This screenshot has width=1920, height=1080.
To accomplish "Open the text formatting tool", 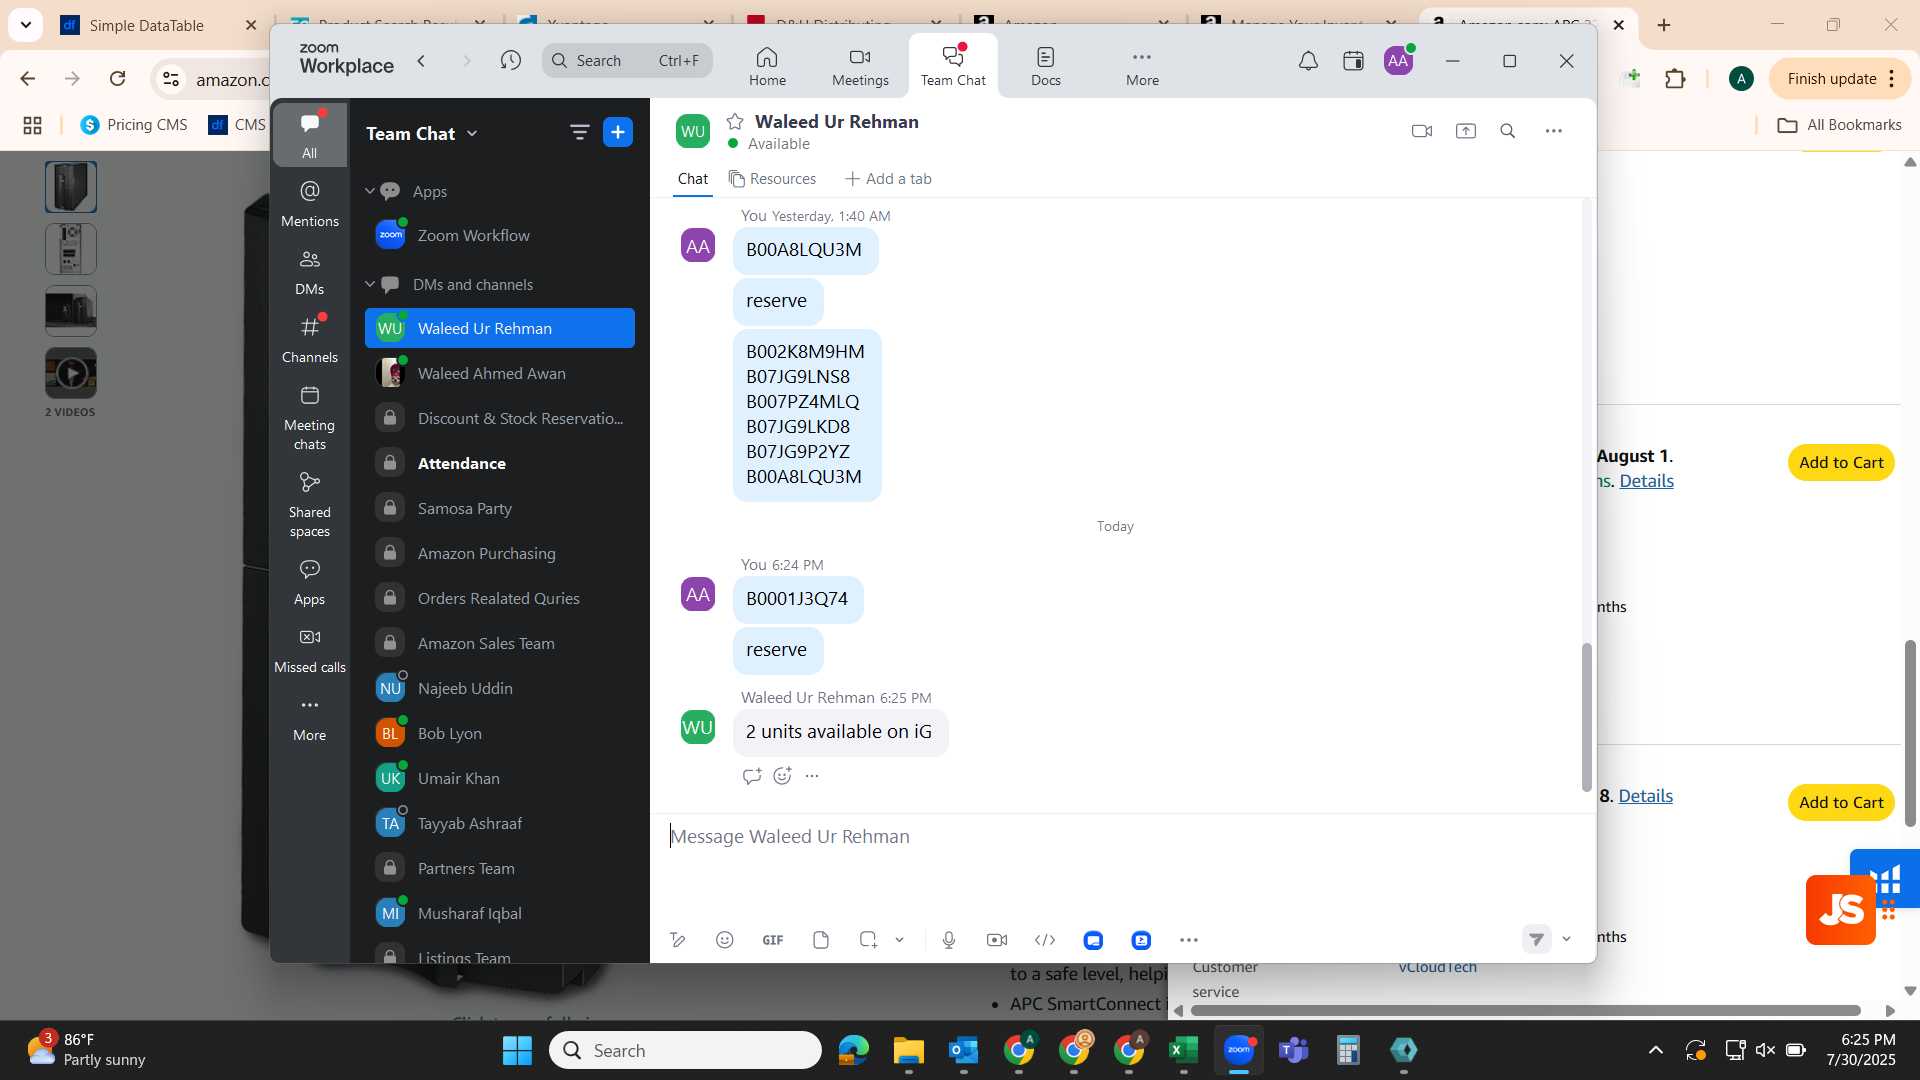I will [x=677, y=940].
